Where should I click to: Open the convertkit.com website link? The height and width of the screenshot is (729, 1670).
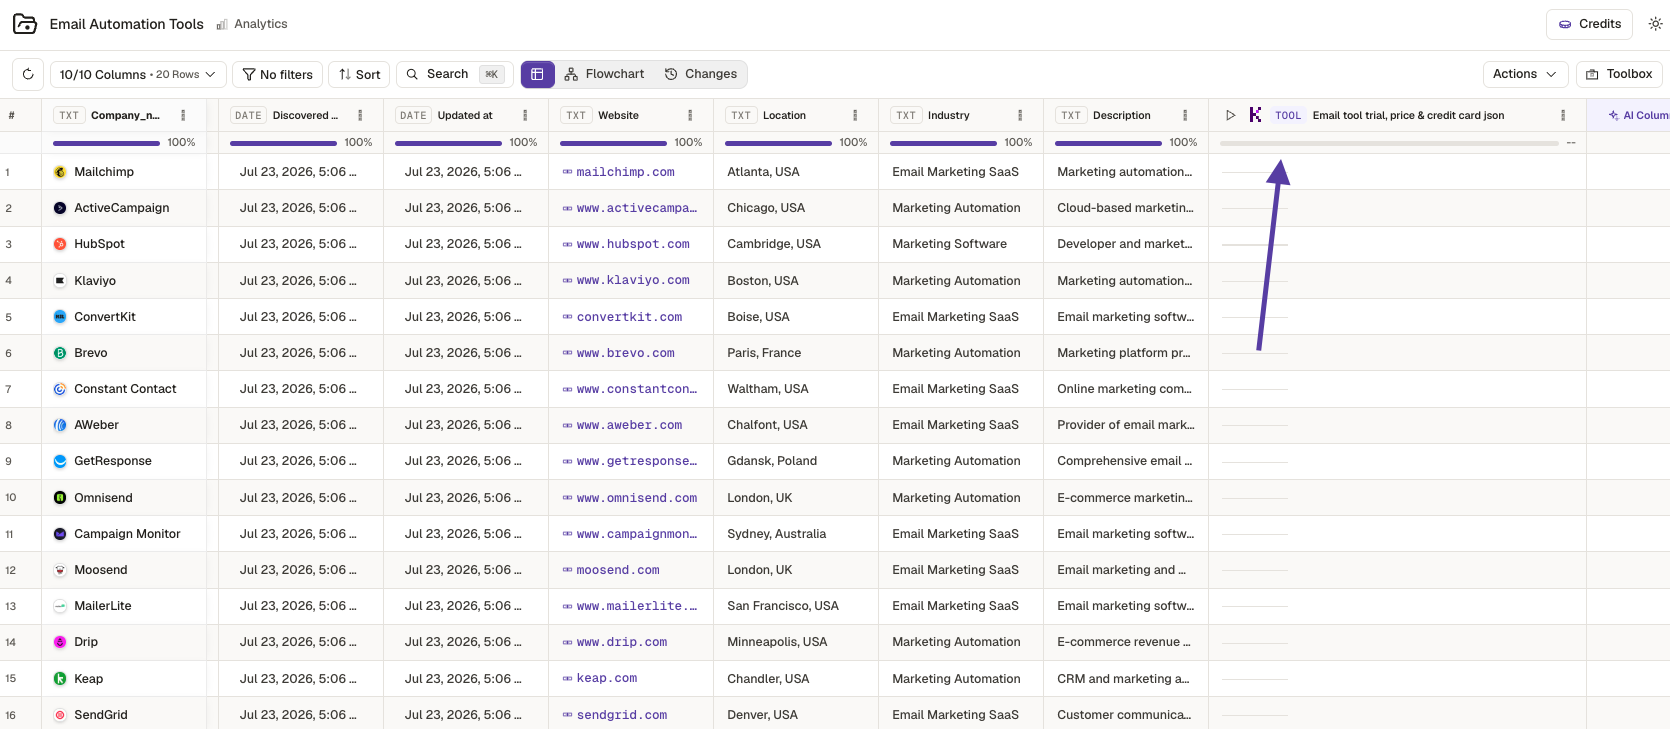(x=629, y=317)
